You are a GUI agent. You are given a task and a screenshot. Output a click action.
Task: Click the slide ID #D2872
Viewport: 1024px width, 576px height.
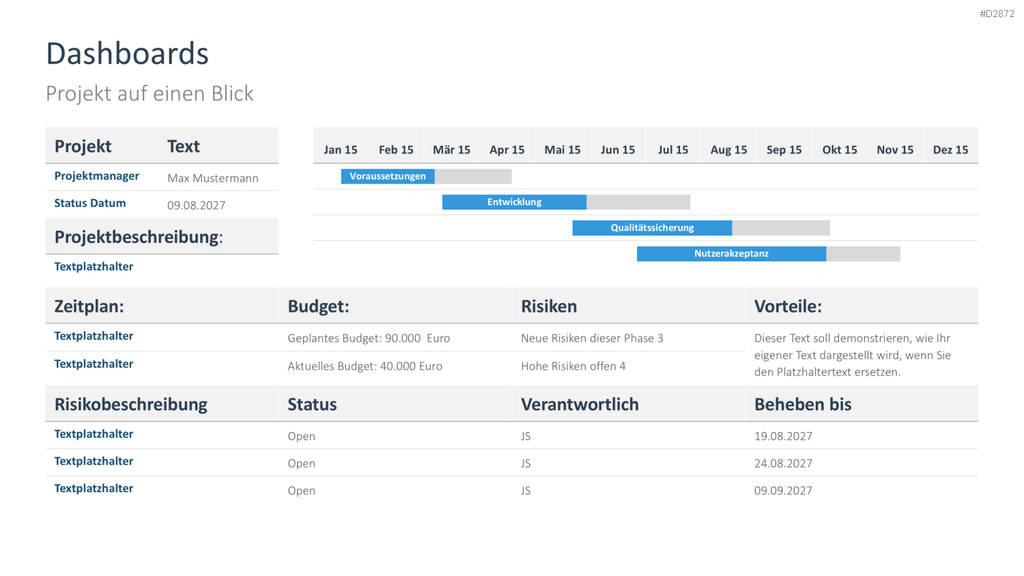[x=997, y=14]
